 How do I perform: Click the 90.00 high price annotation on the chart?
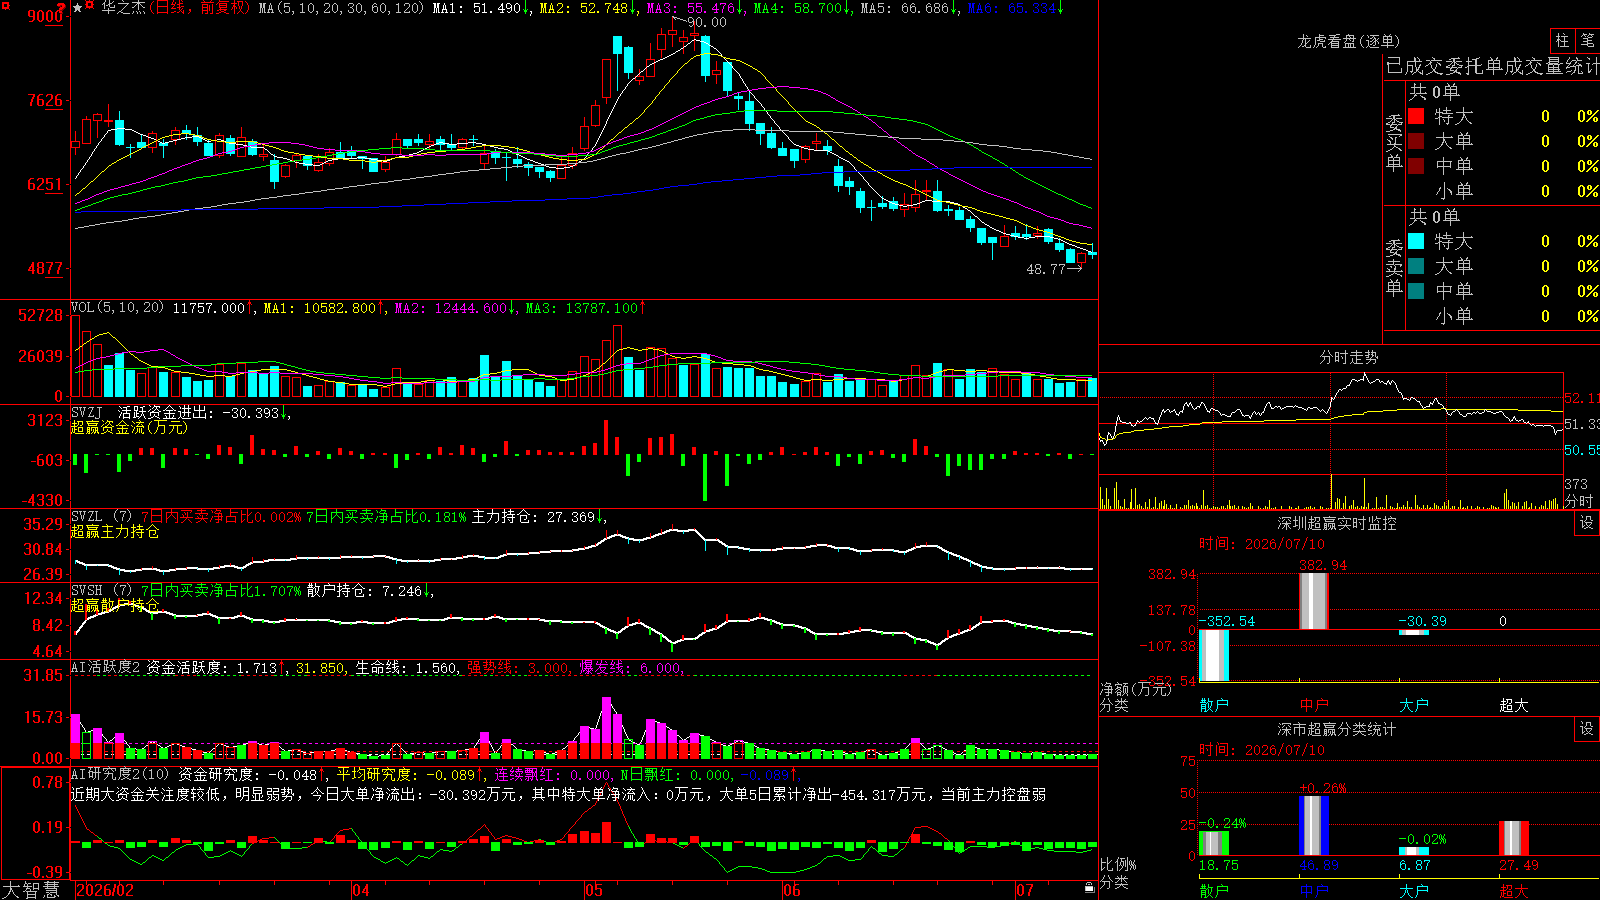pos(707,22)
